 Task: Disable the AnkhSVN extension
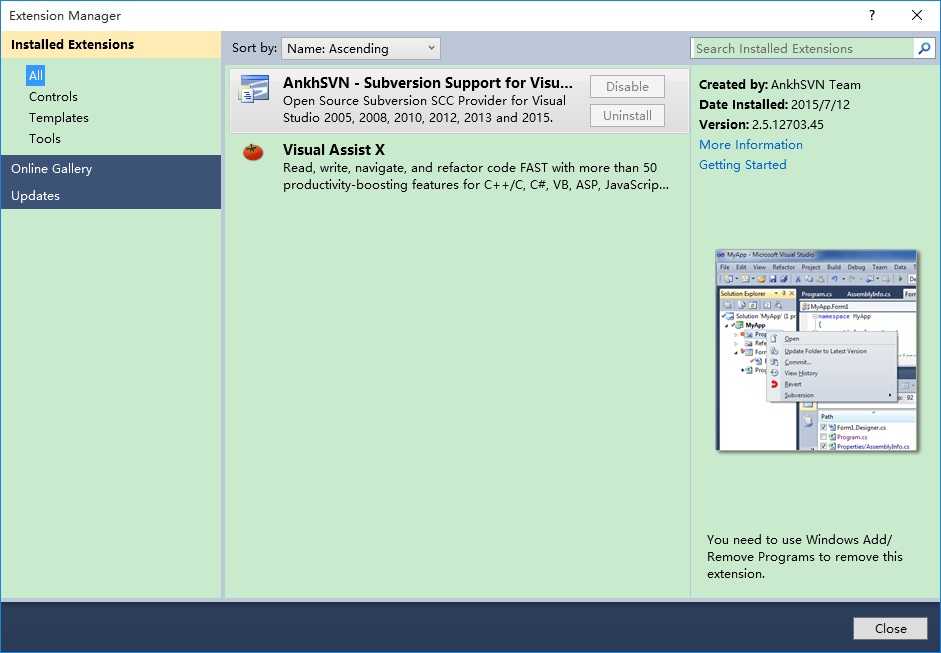point(627,86)
